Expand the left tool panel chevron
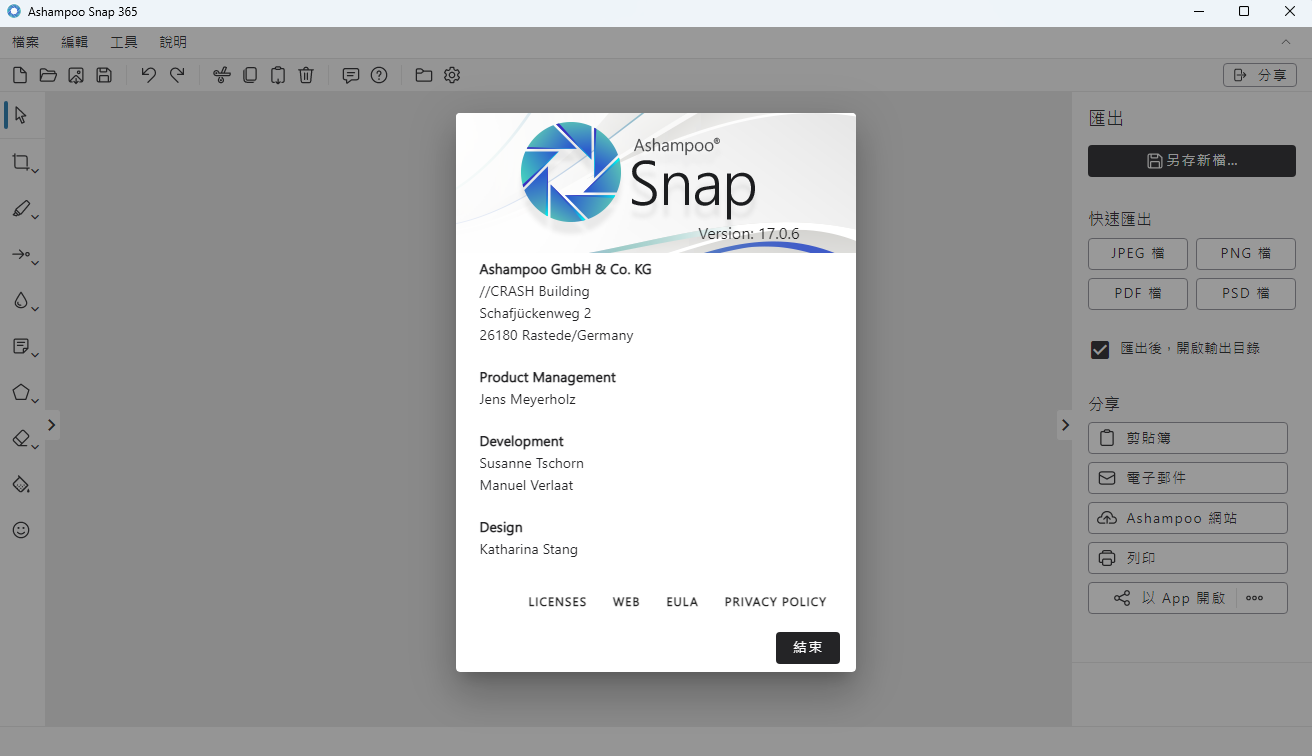Image resolution: width=1312 pixels, height=756 pixels. pos(52,425)
